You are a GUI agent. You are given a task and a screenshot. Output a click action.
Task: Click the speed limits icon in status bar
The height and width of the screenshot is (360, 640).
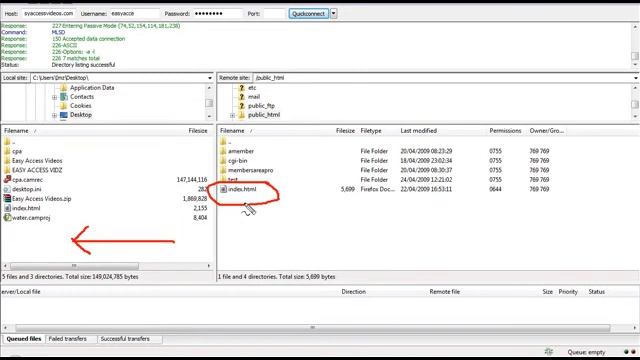click(x=549, y=352)
